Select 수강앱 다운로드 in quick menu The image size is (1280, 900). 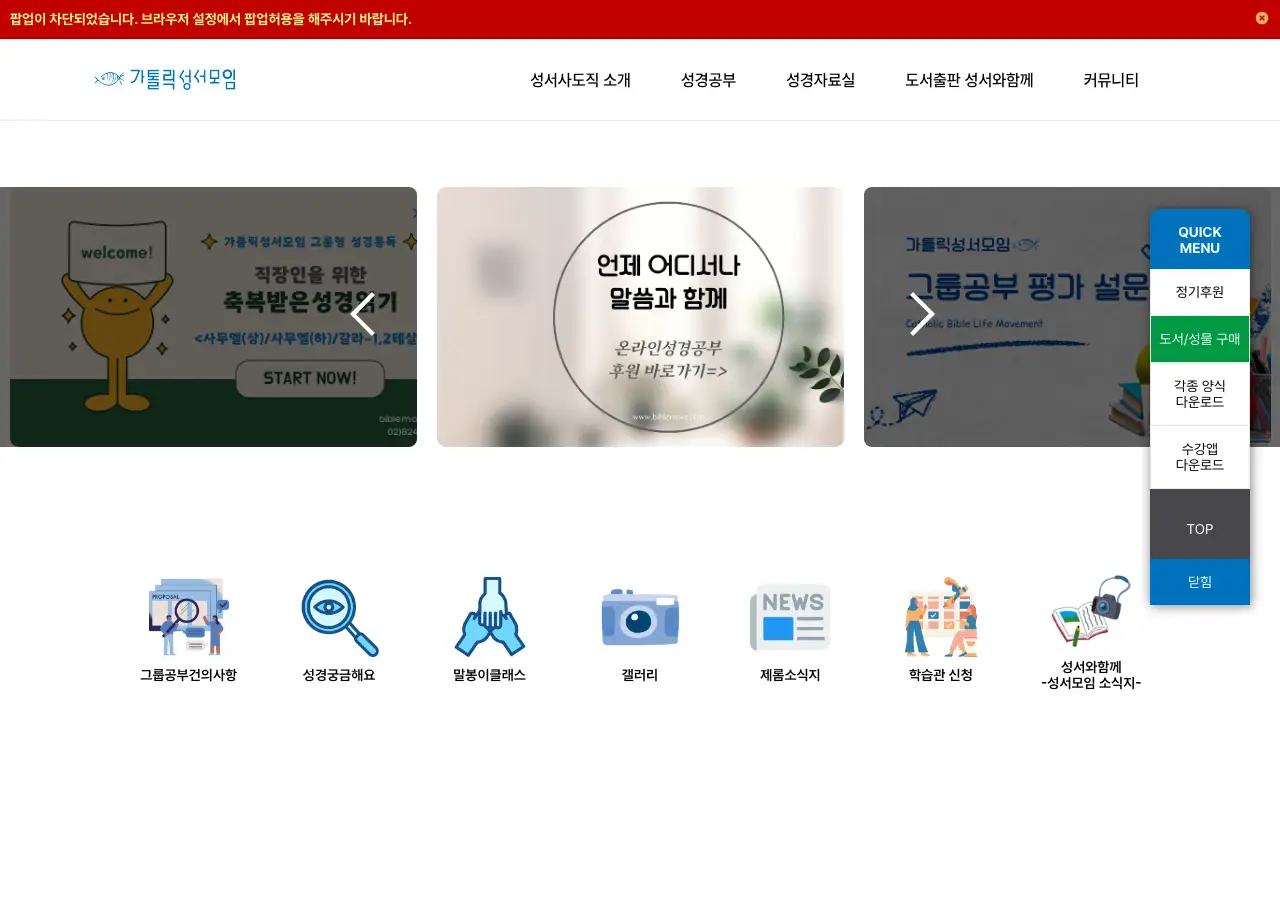coord(1199,457)
